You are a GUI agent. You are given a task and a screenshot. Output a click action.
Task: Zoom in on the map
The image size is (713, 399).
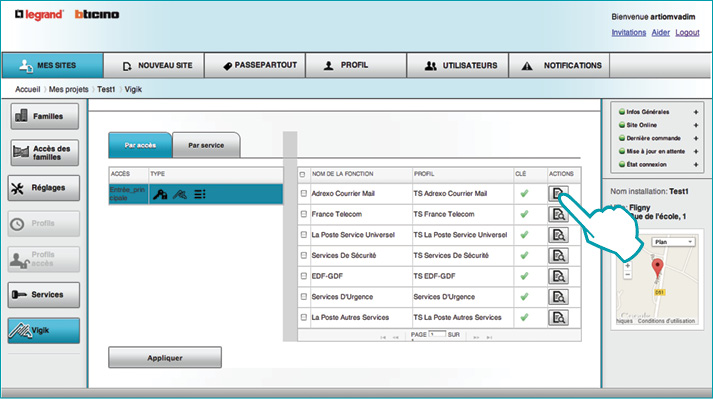tap(628, 266)
